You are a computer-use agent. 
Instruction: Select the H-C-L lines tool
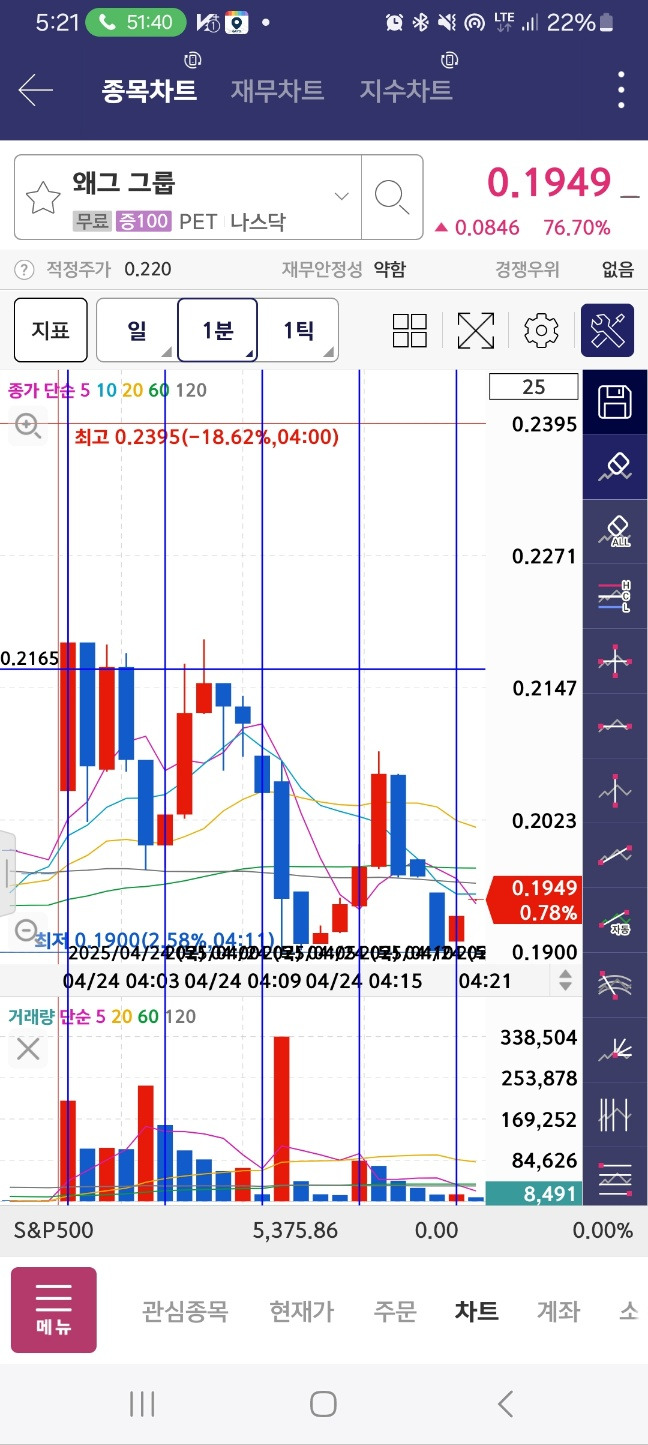(x=614, y=596)
